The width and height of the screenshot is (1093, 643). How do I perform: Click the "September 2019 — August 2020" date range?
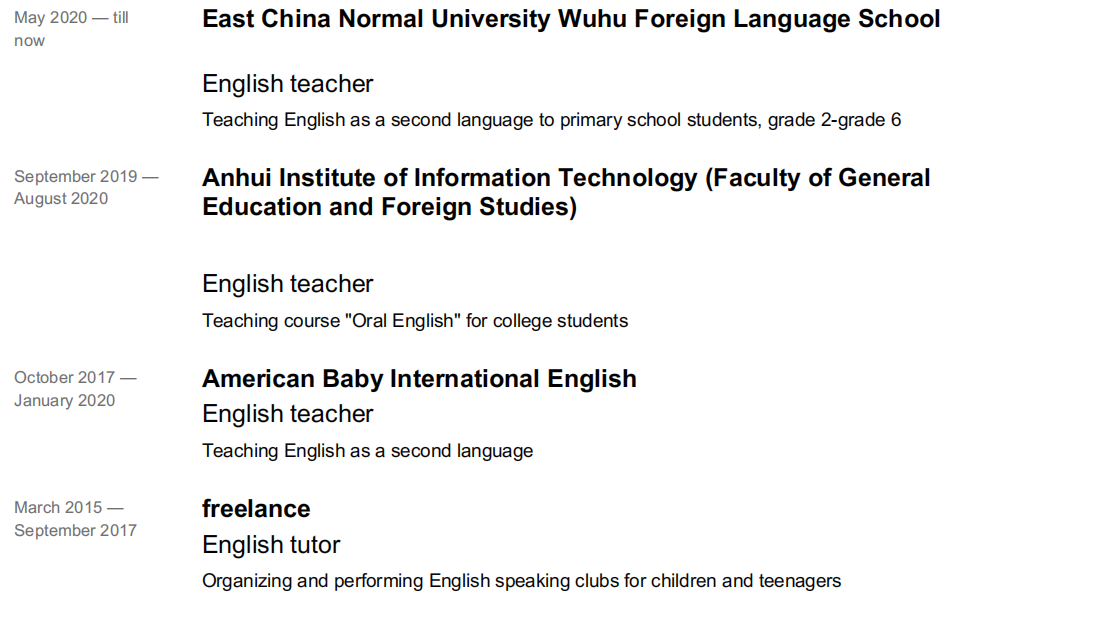pos(86,188)
